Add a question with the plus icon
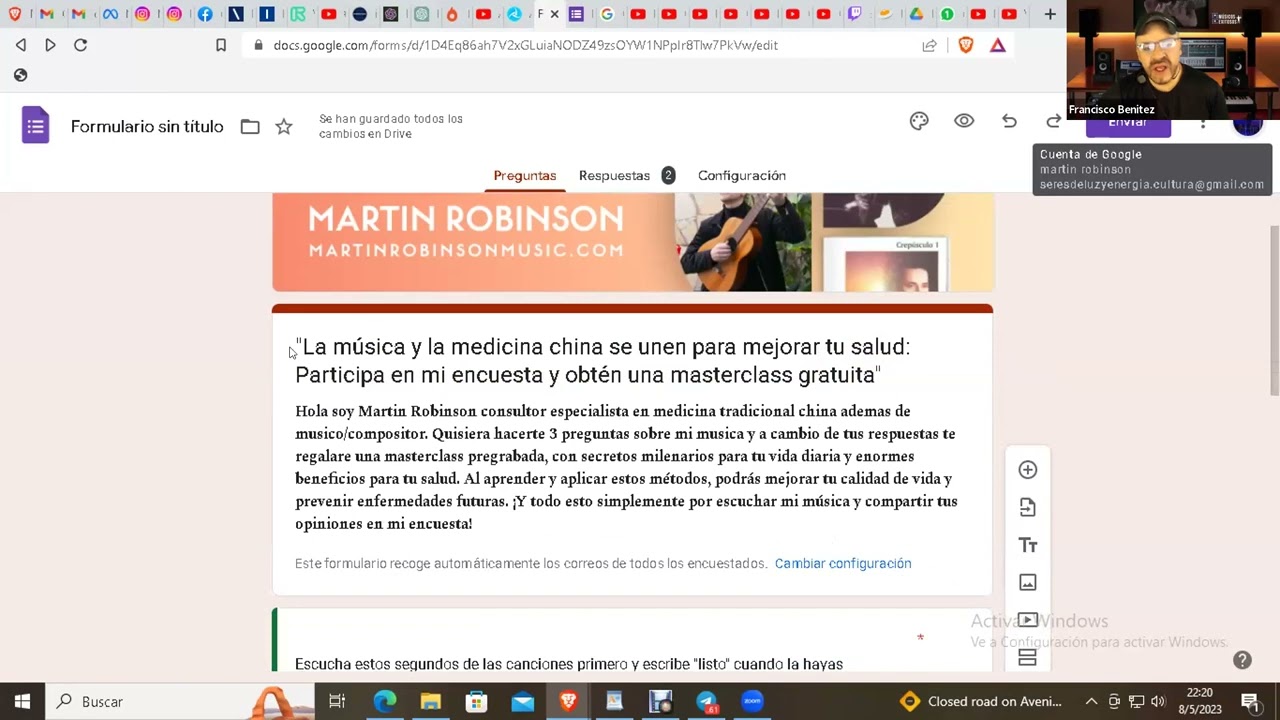The height and width of the screenshot is (720, 1280). [x=1027, y=470]
